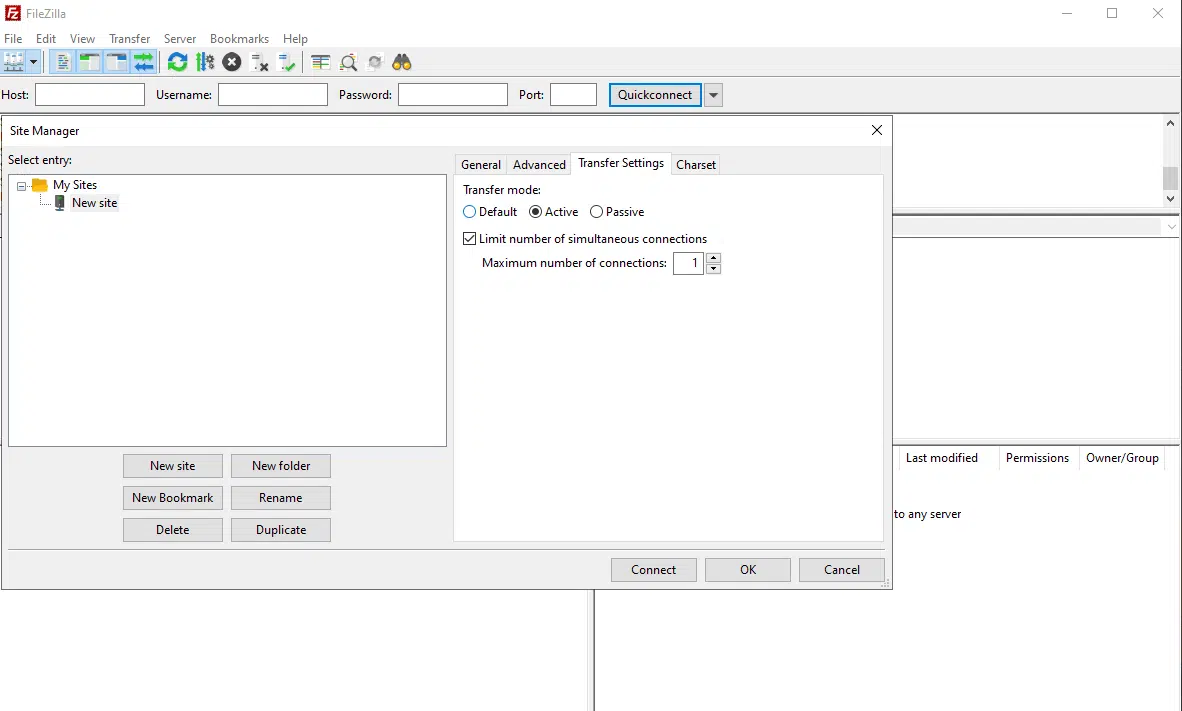Screen dimensions: 1182x711
Task: Toggle transfer queue display icon
Action: pyautogui.click(x=143, y=62)
